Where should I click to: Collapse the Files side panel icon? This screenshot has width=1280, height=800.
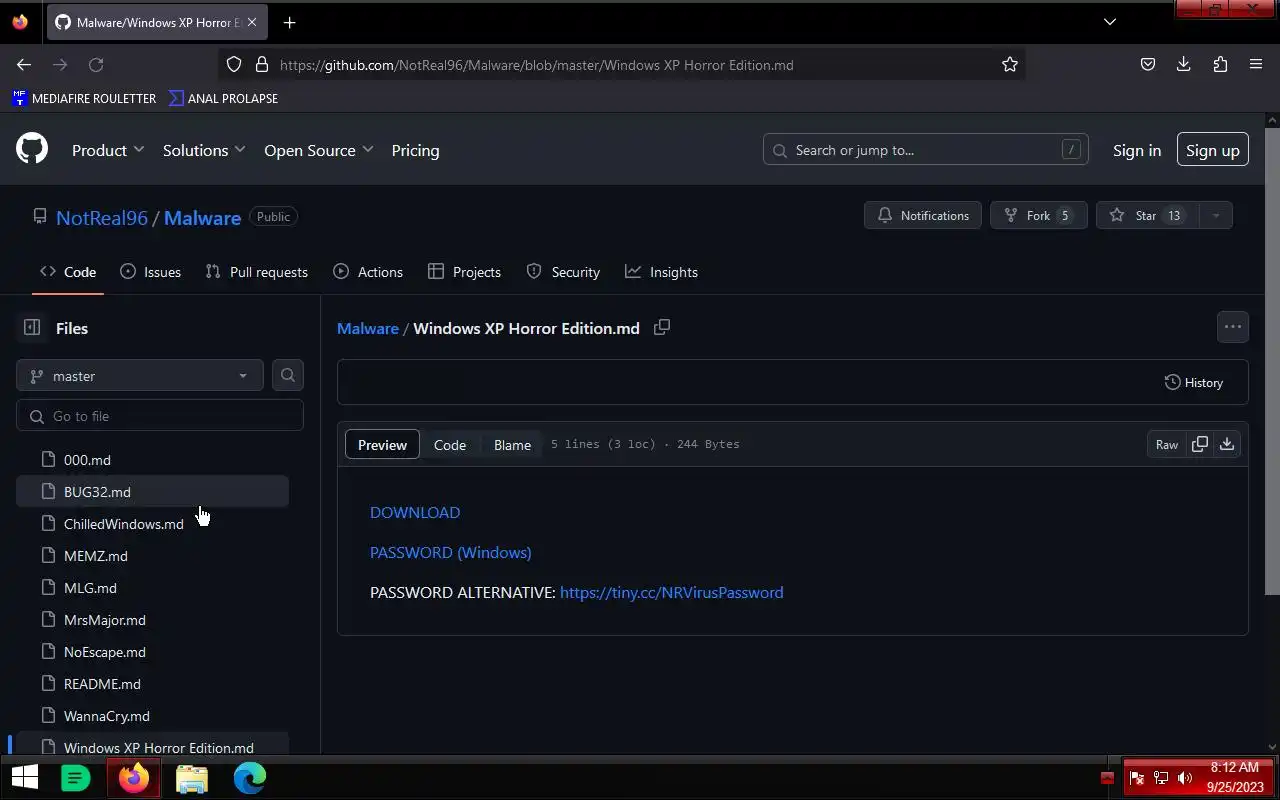coord(32,328)
